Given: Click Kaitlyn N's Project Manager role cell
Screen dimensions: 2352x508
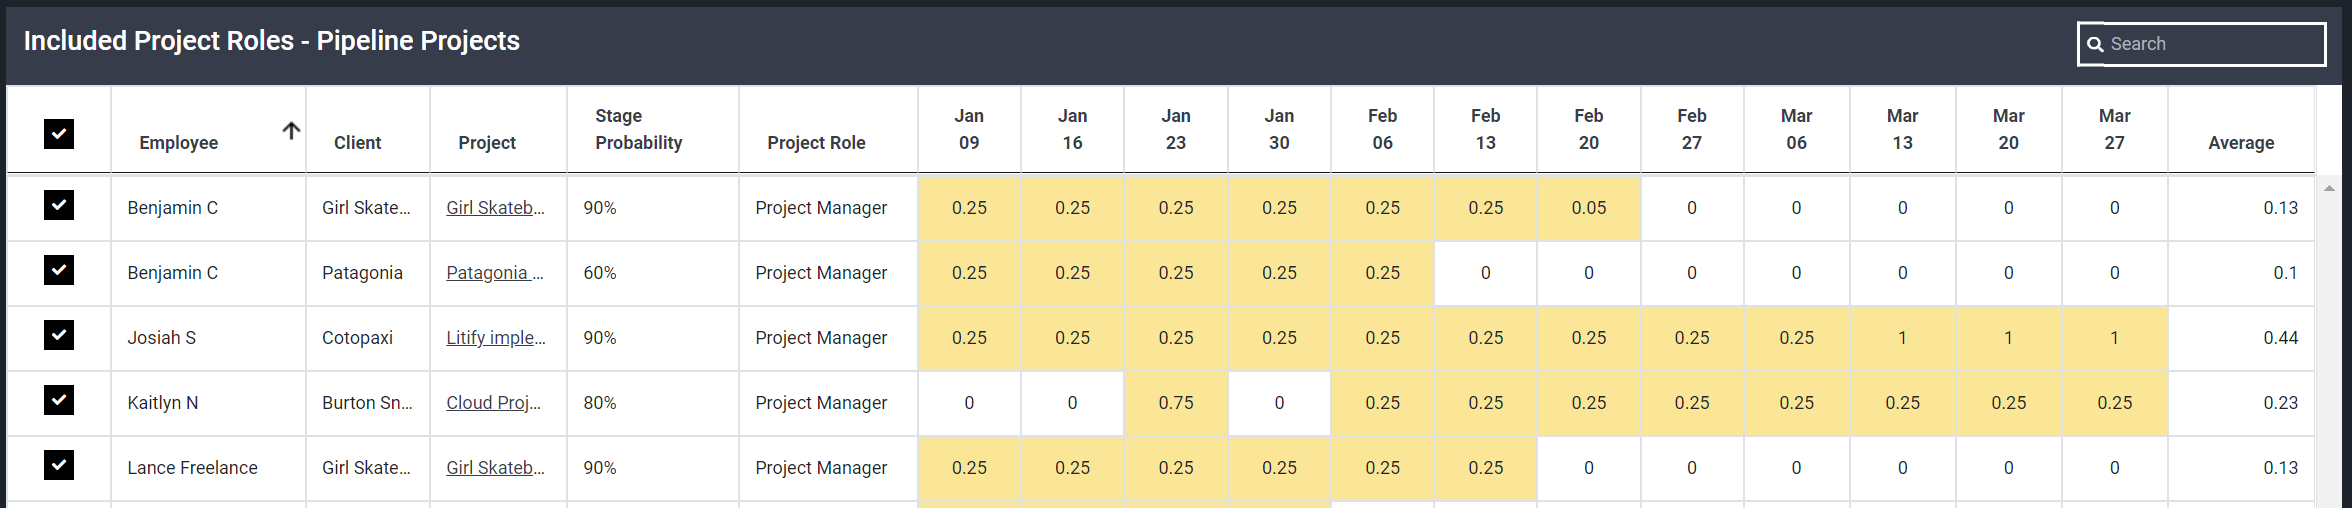Looking at the screenshot, I should [x=828, y=403].
